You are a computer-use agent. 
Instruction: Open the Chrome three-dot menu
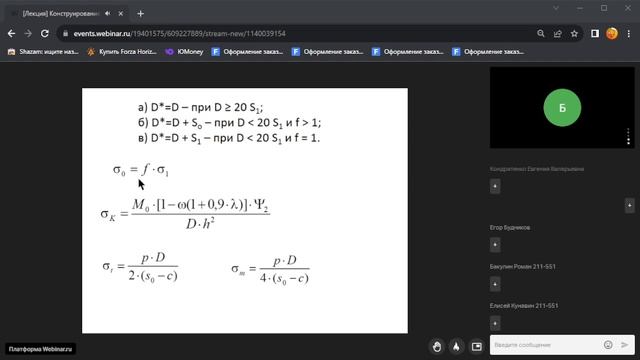point(629,34)
